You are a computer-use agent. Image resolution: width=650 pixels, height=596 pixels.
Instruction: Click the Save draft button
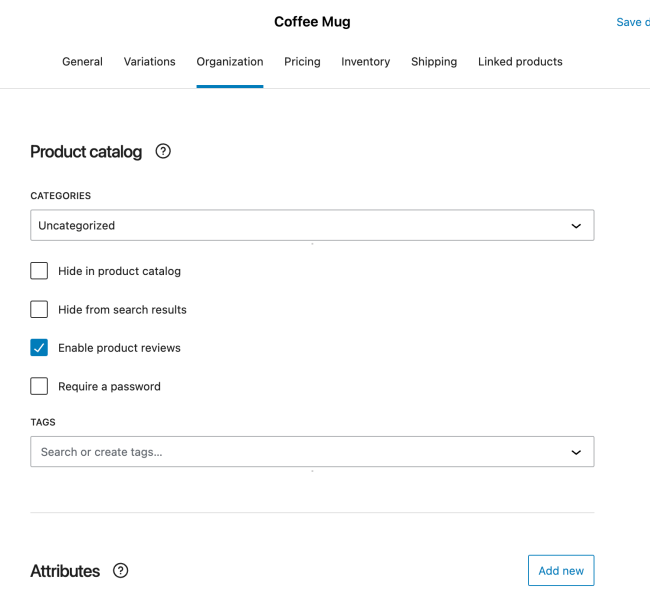click(632, 22)
